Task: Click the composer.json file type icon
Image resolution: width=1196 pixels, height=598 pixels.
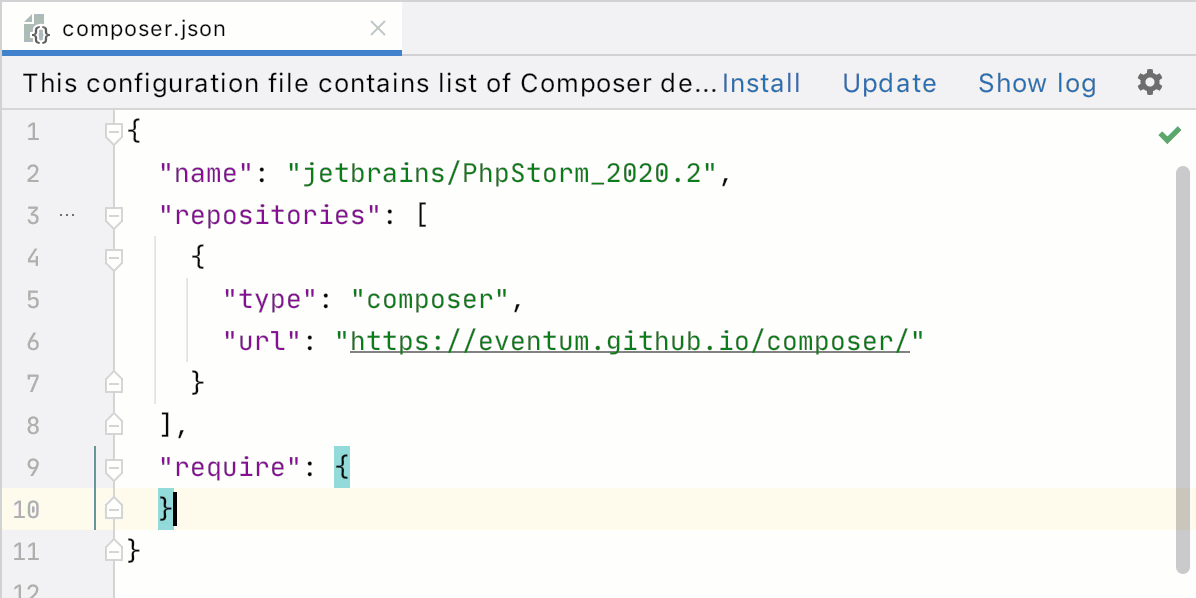Action: pos(37,29)
